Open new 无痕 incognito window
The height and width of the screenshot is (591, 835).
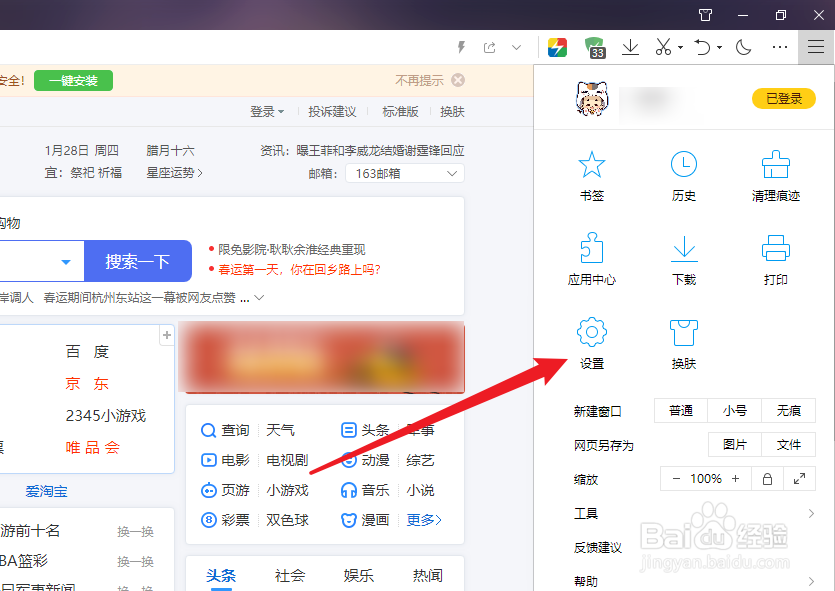click(788, 411)
